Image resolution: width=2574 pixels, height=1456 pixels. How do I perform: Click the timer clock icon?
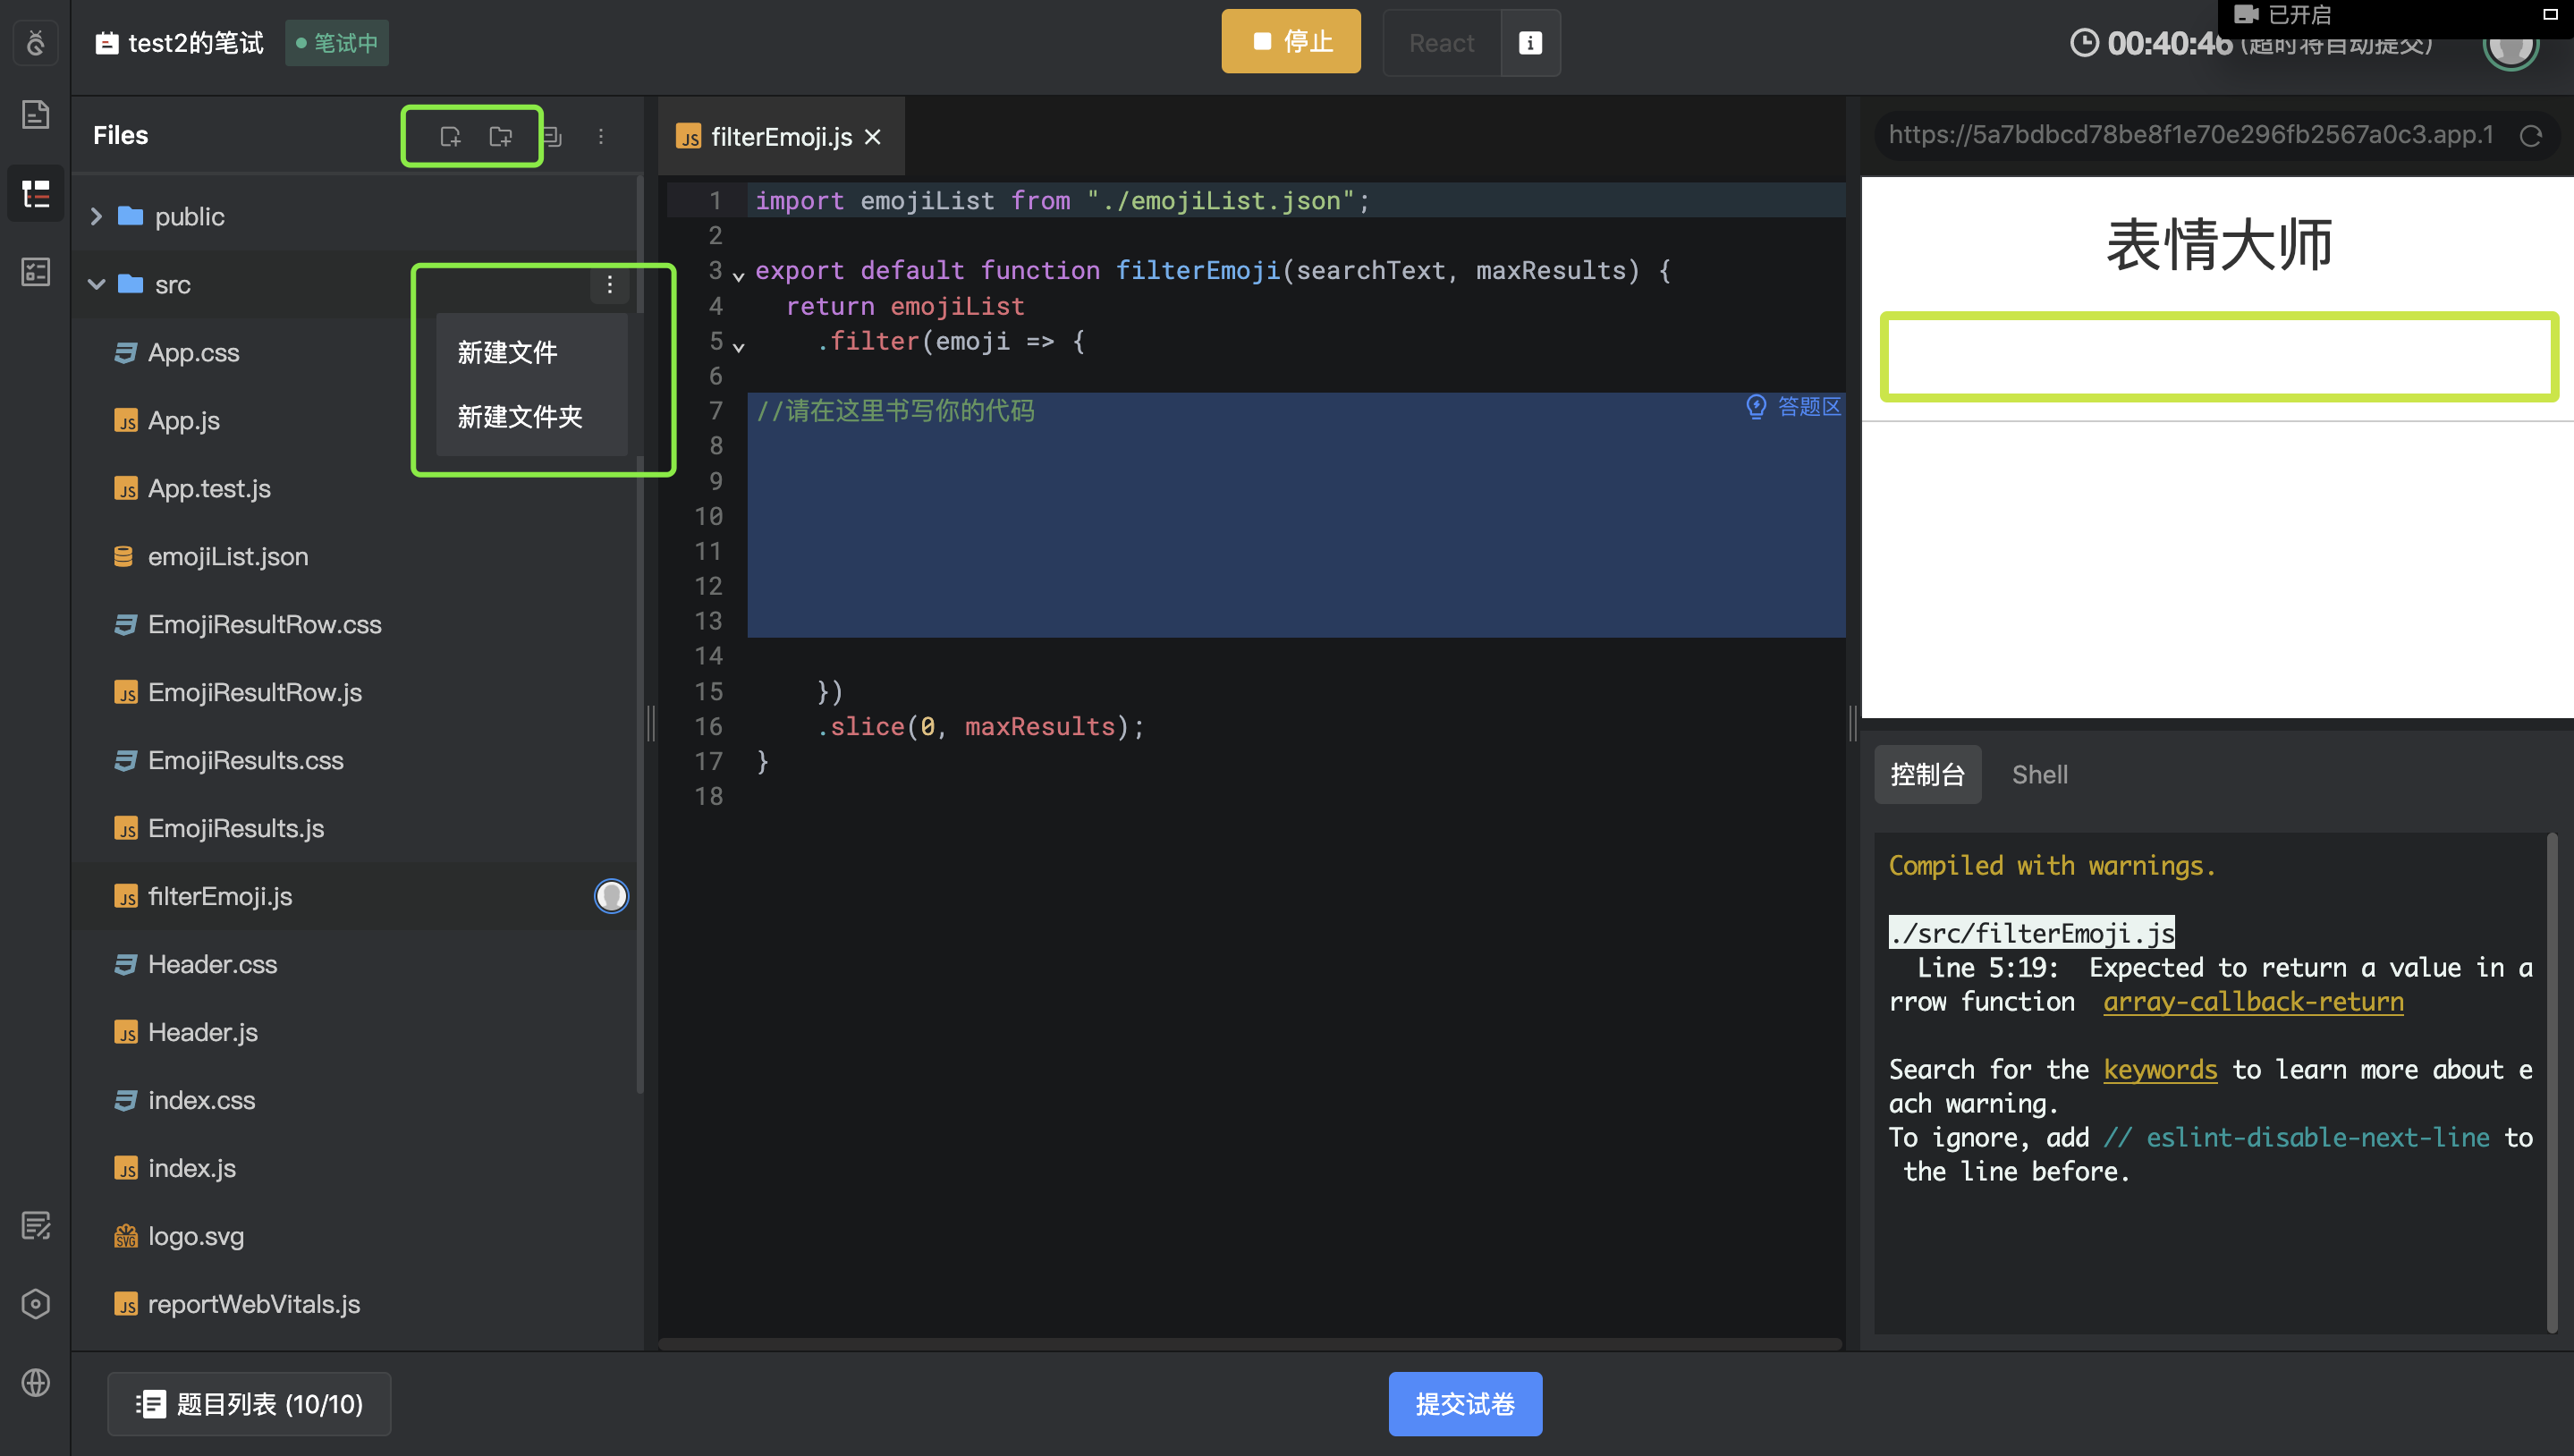point(2084,43)
